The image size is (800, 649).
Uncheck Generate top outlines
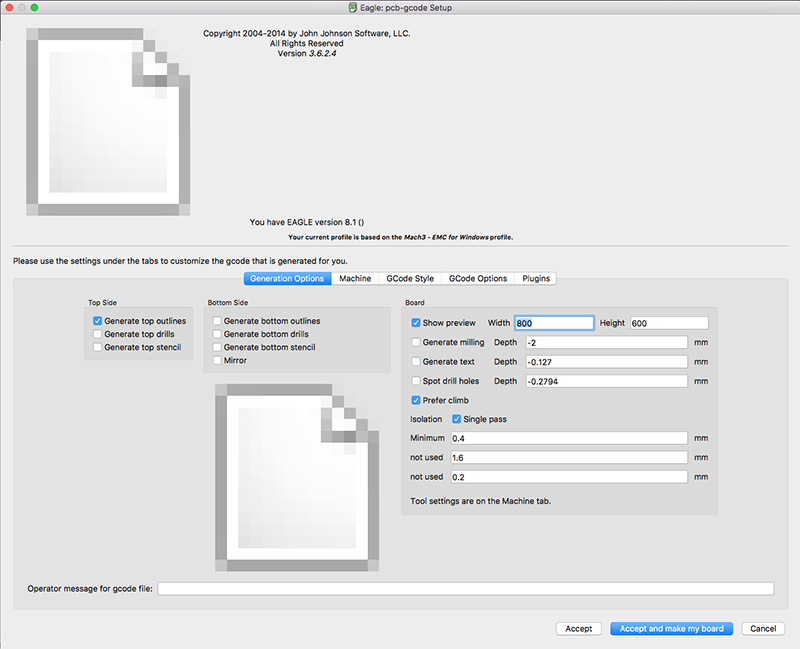pos(97,321)
